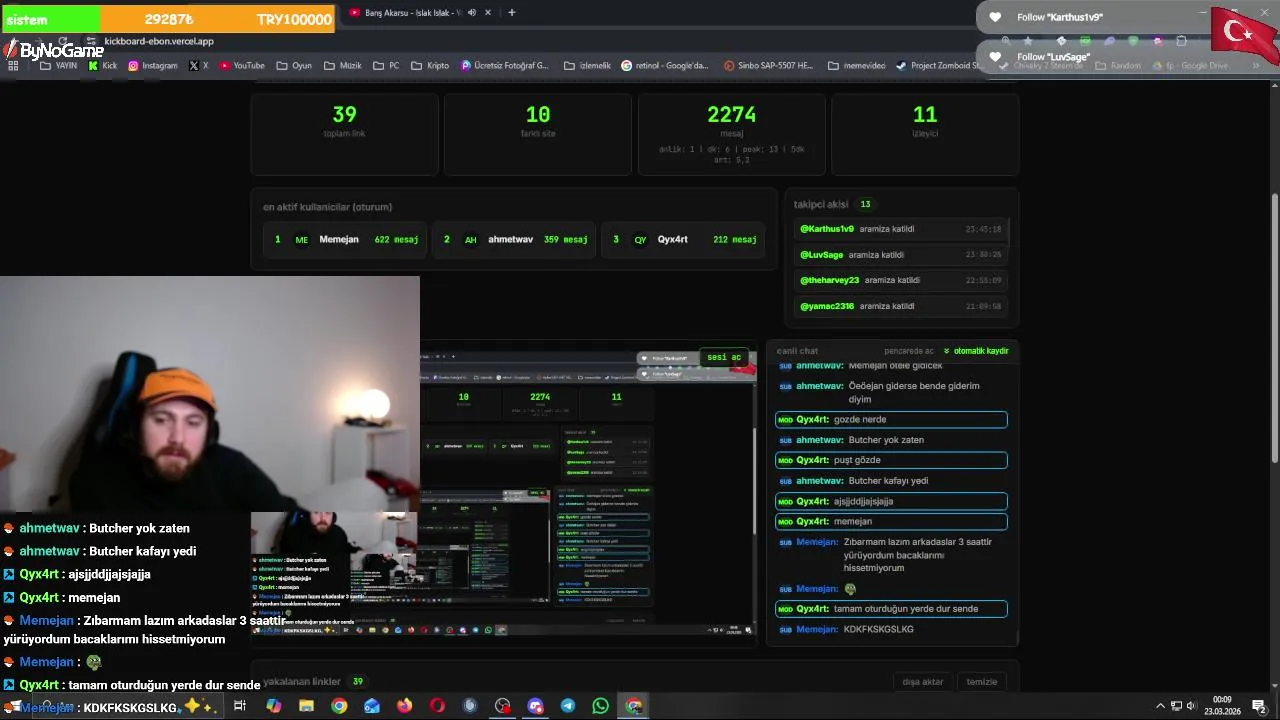Open WhatsApp from the taskbar
1280x720 pixels.
tap(600, 706)
